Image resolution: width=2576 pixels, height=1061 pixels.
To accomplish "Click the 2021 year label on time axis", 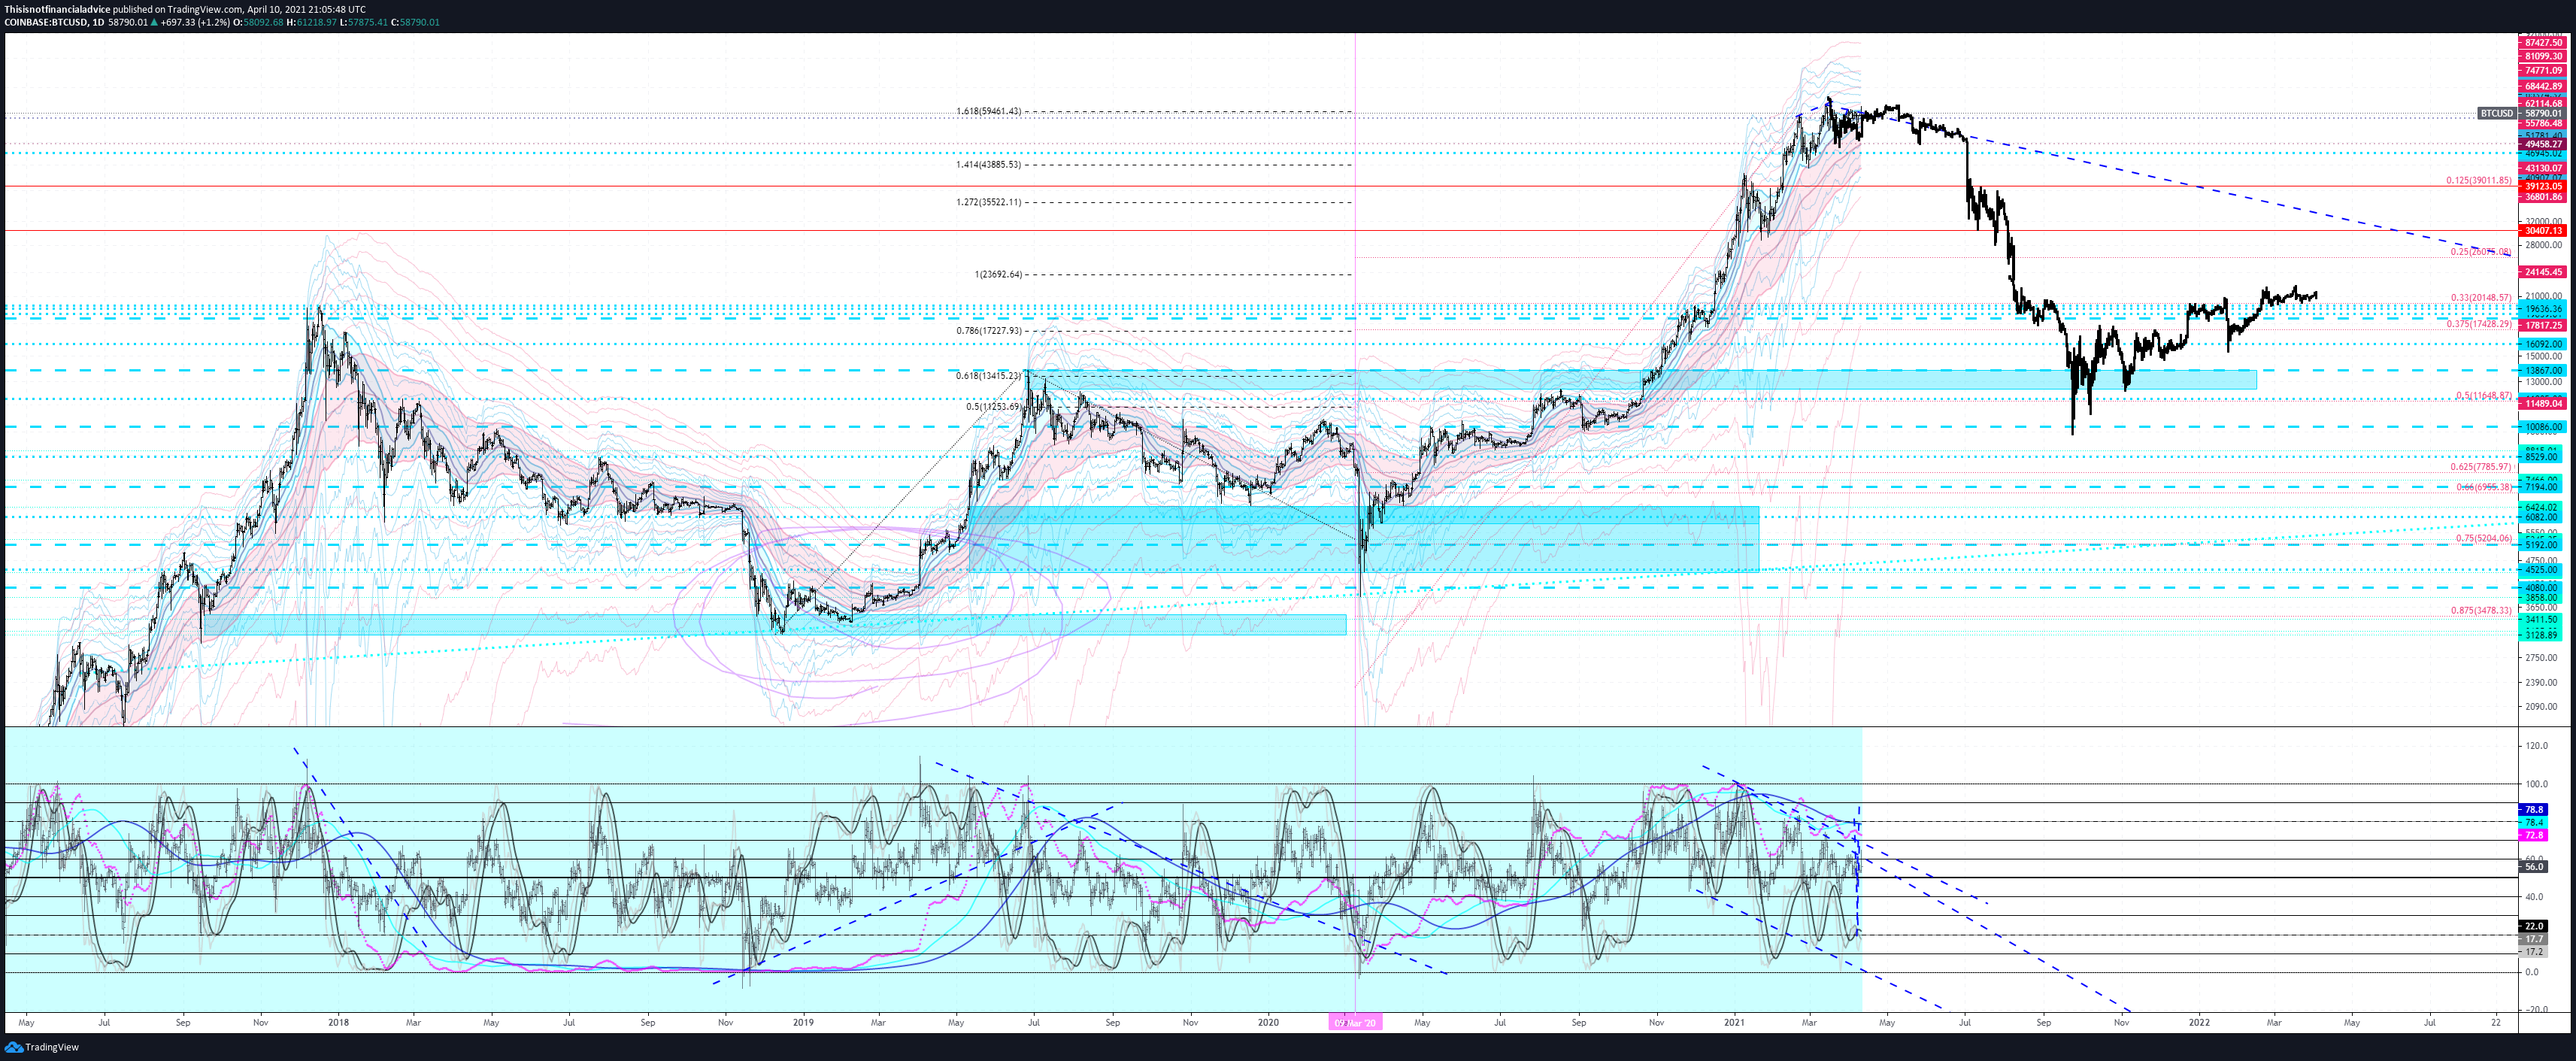I will coord(1734,1023).
